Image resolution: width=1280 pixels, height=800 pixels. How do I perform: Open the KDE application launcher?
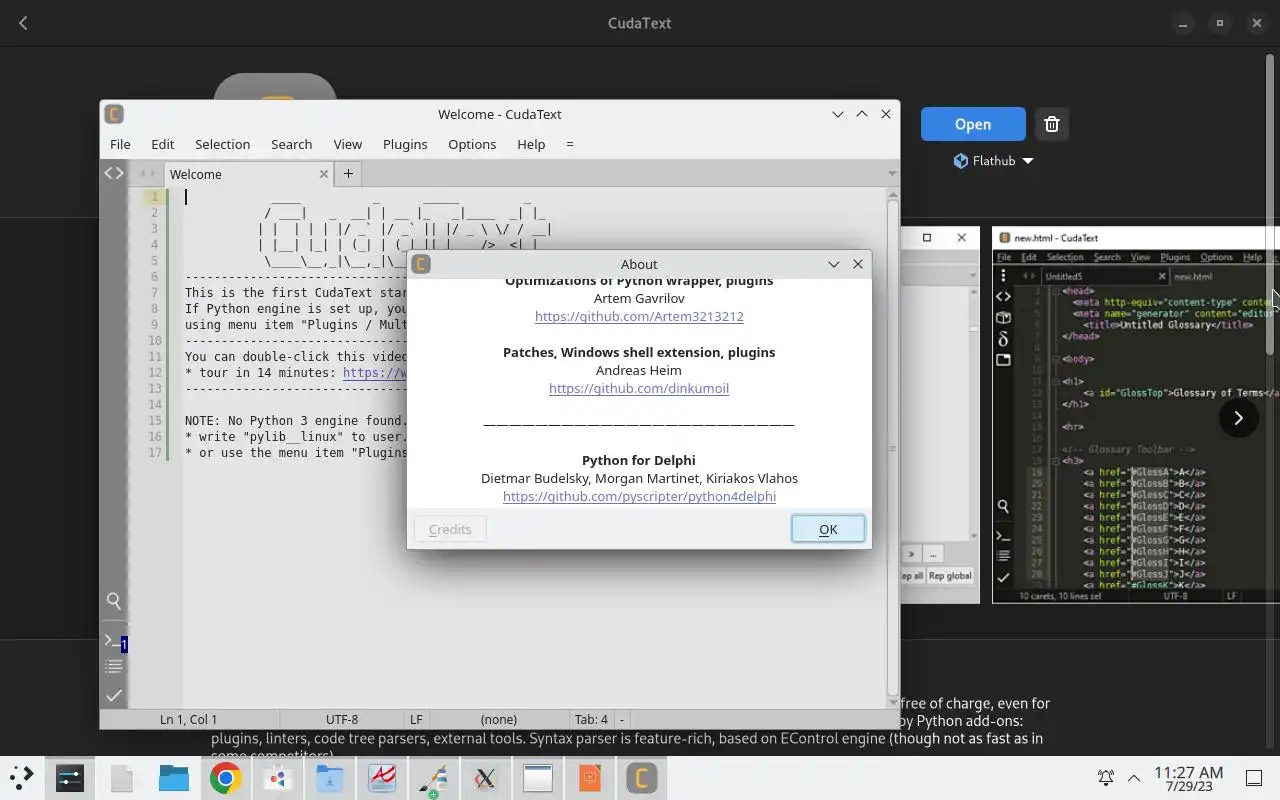[22, 777]
